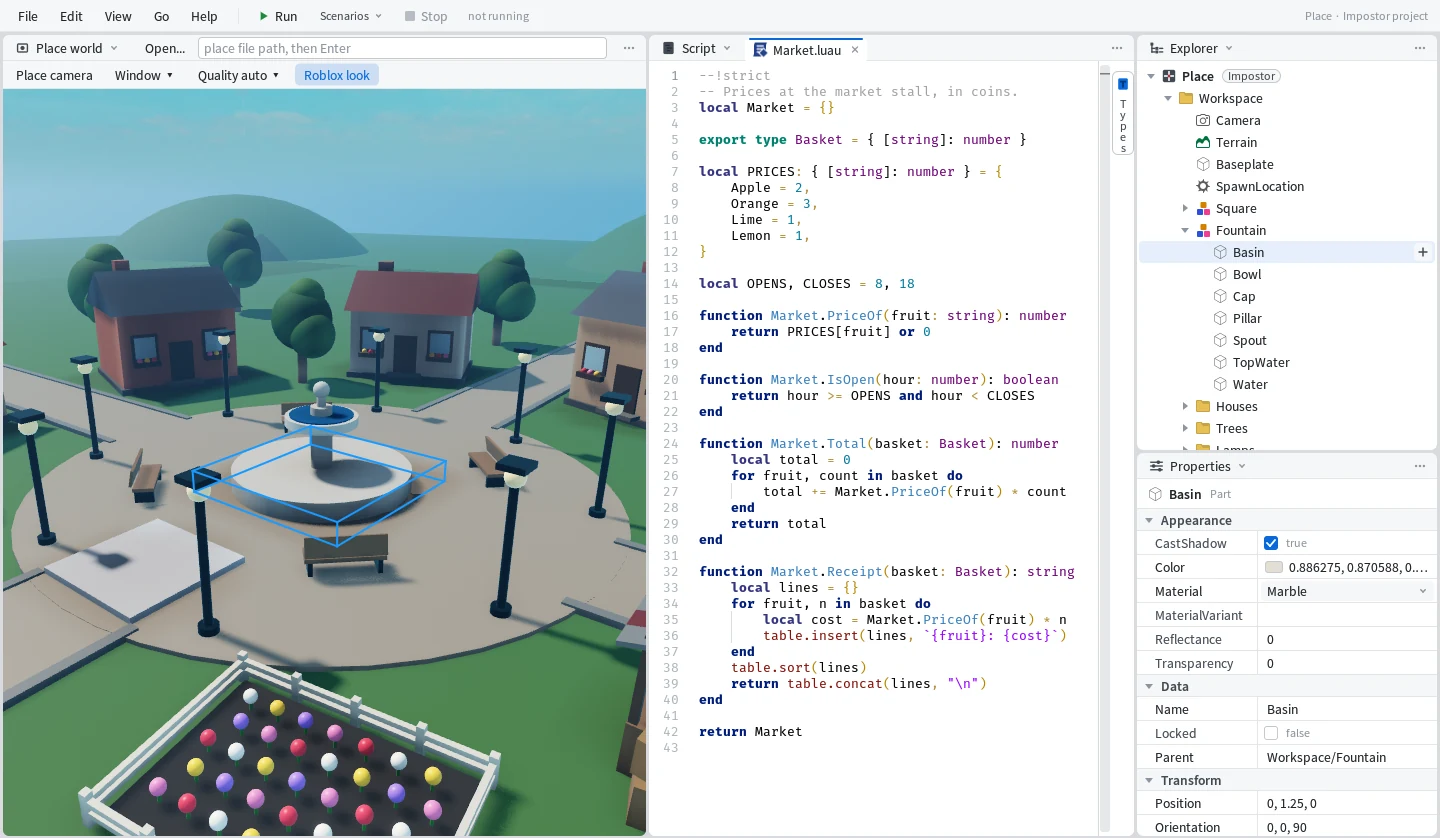The height and width of the screenshot is (838, 1440).
Task: Open the File menu
Action: click(x=28, y=16)
